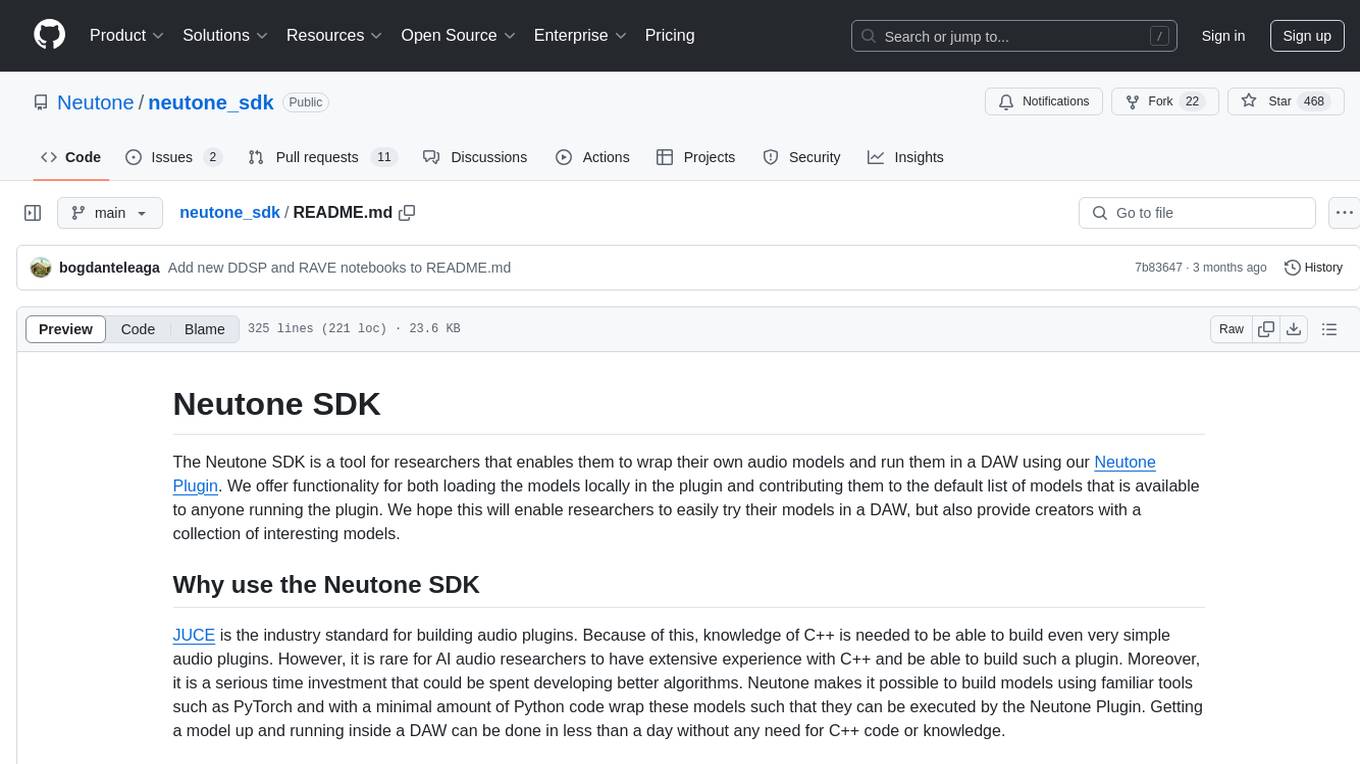The height and width of the screenshot is (764, 1360).
Task: Open bogdanteleaga's avatar
Action: pyautogui.click(x=41, y=267)
